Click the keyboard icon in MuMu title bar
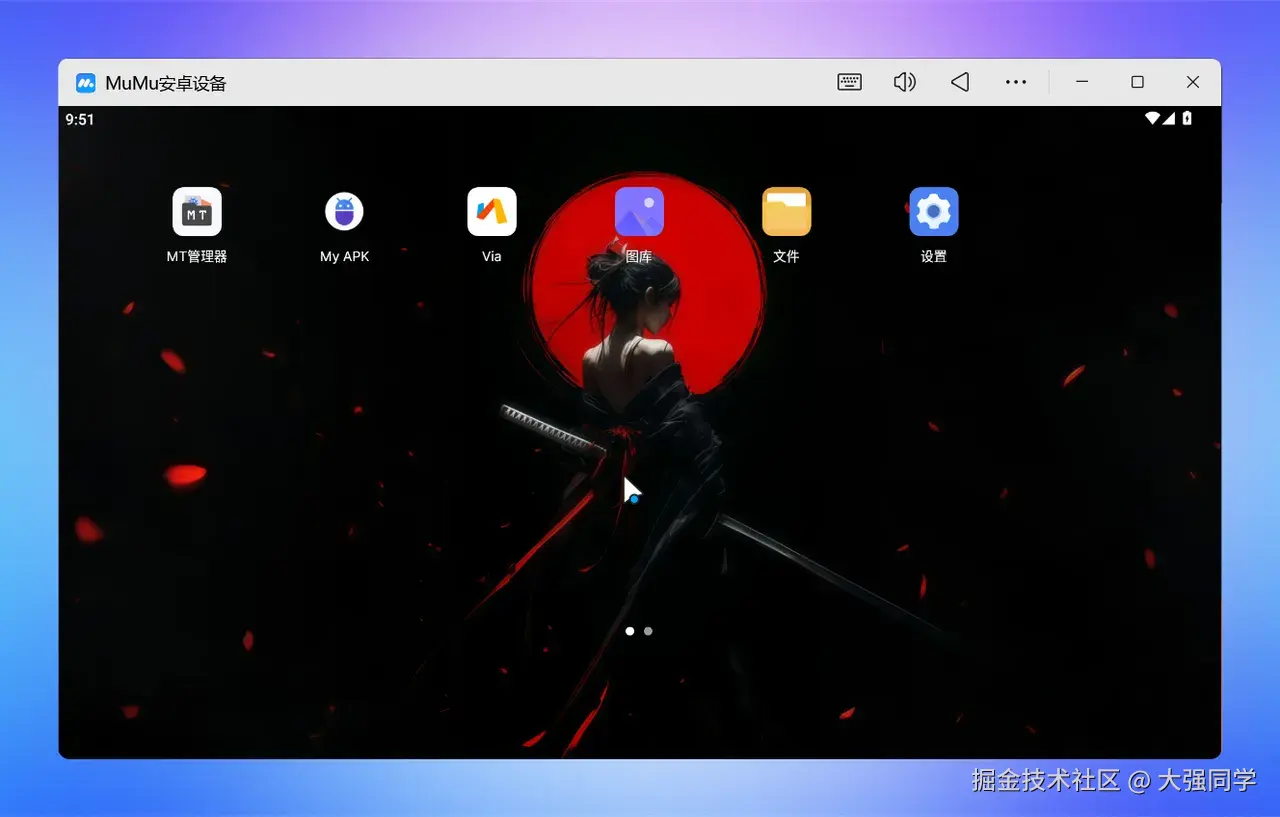Screen dimensions: 1280x817 click(850, 82)
